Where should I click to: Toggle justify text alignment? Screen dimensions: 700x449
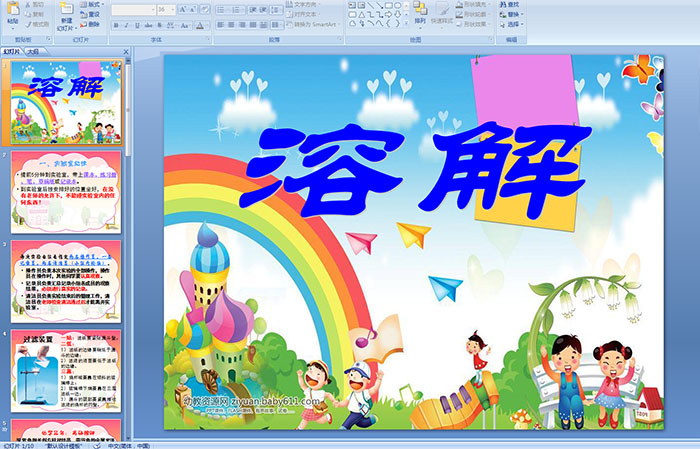pyautogui.click(x=253, y=25)
